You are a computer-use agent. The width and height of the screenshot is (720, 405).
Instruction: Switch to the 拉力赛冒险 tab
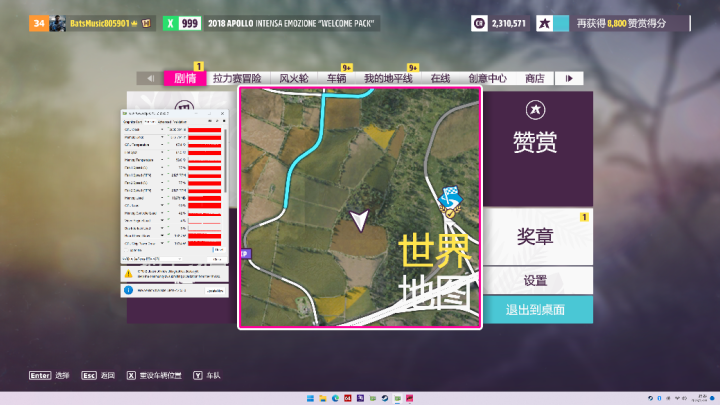point(237,79)
